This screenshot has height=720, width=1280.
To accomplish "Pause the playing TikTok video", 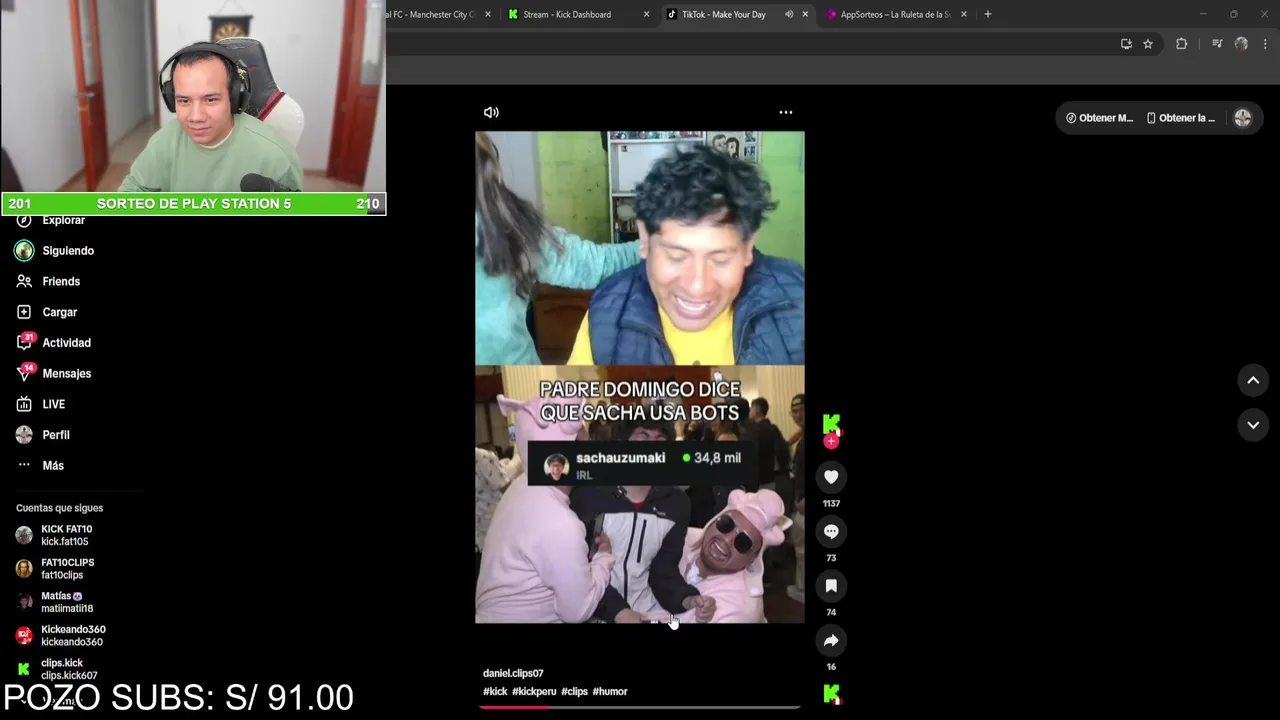I will coord(640,377).
